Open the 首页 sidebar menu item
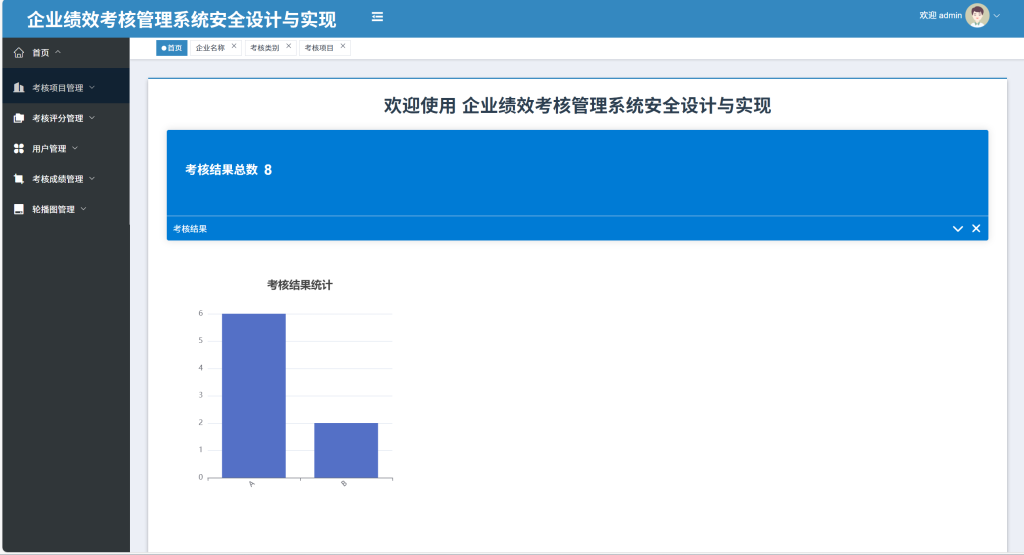Viewport: 1024px width, 555px height. pos(65,53)
